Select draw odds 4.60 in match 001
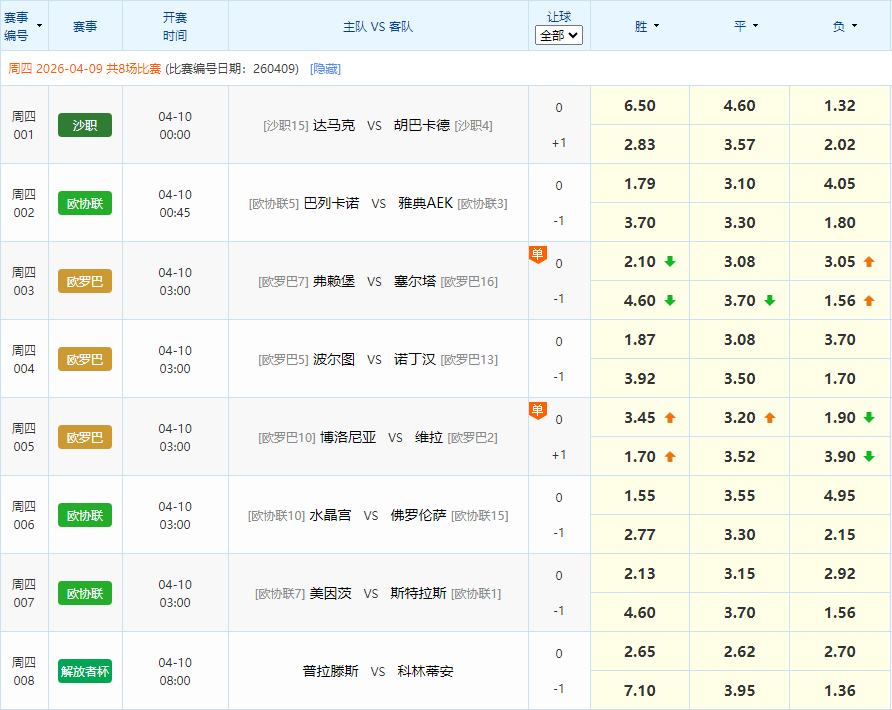Image resolution: width=892 pixels, height=710 pixels. tap(740, 106)
